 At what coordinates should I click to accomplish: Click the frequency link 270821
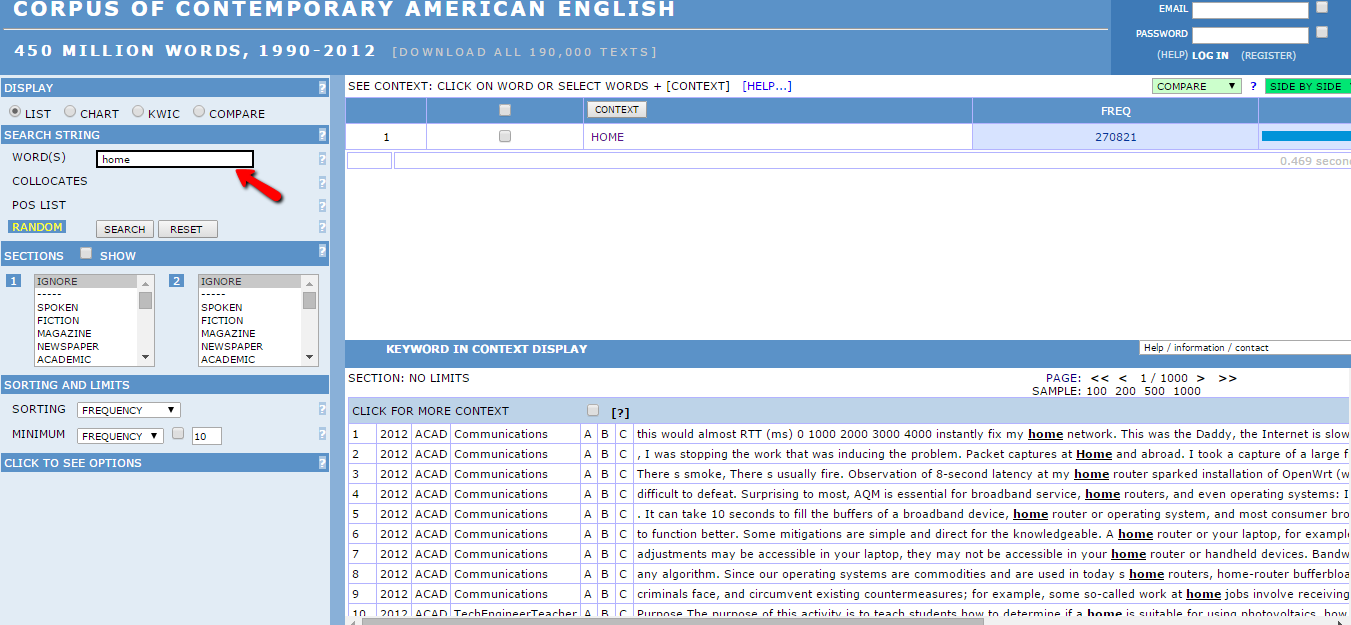(1115, 137)
